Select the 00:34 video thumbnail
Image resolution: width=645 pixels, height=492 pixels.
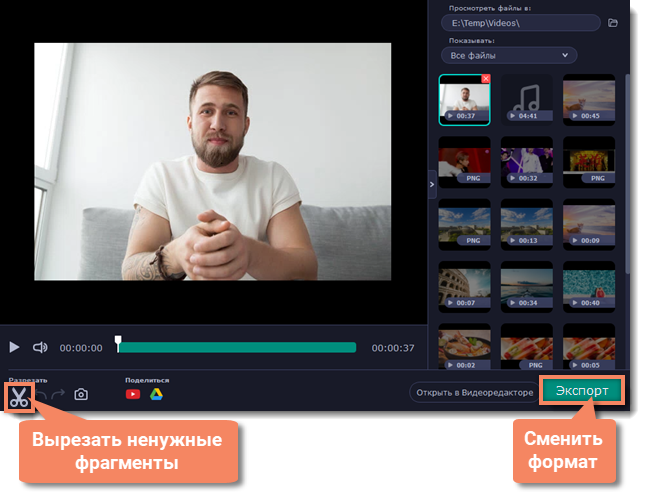tap(526, 286)
